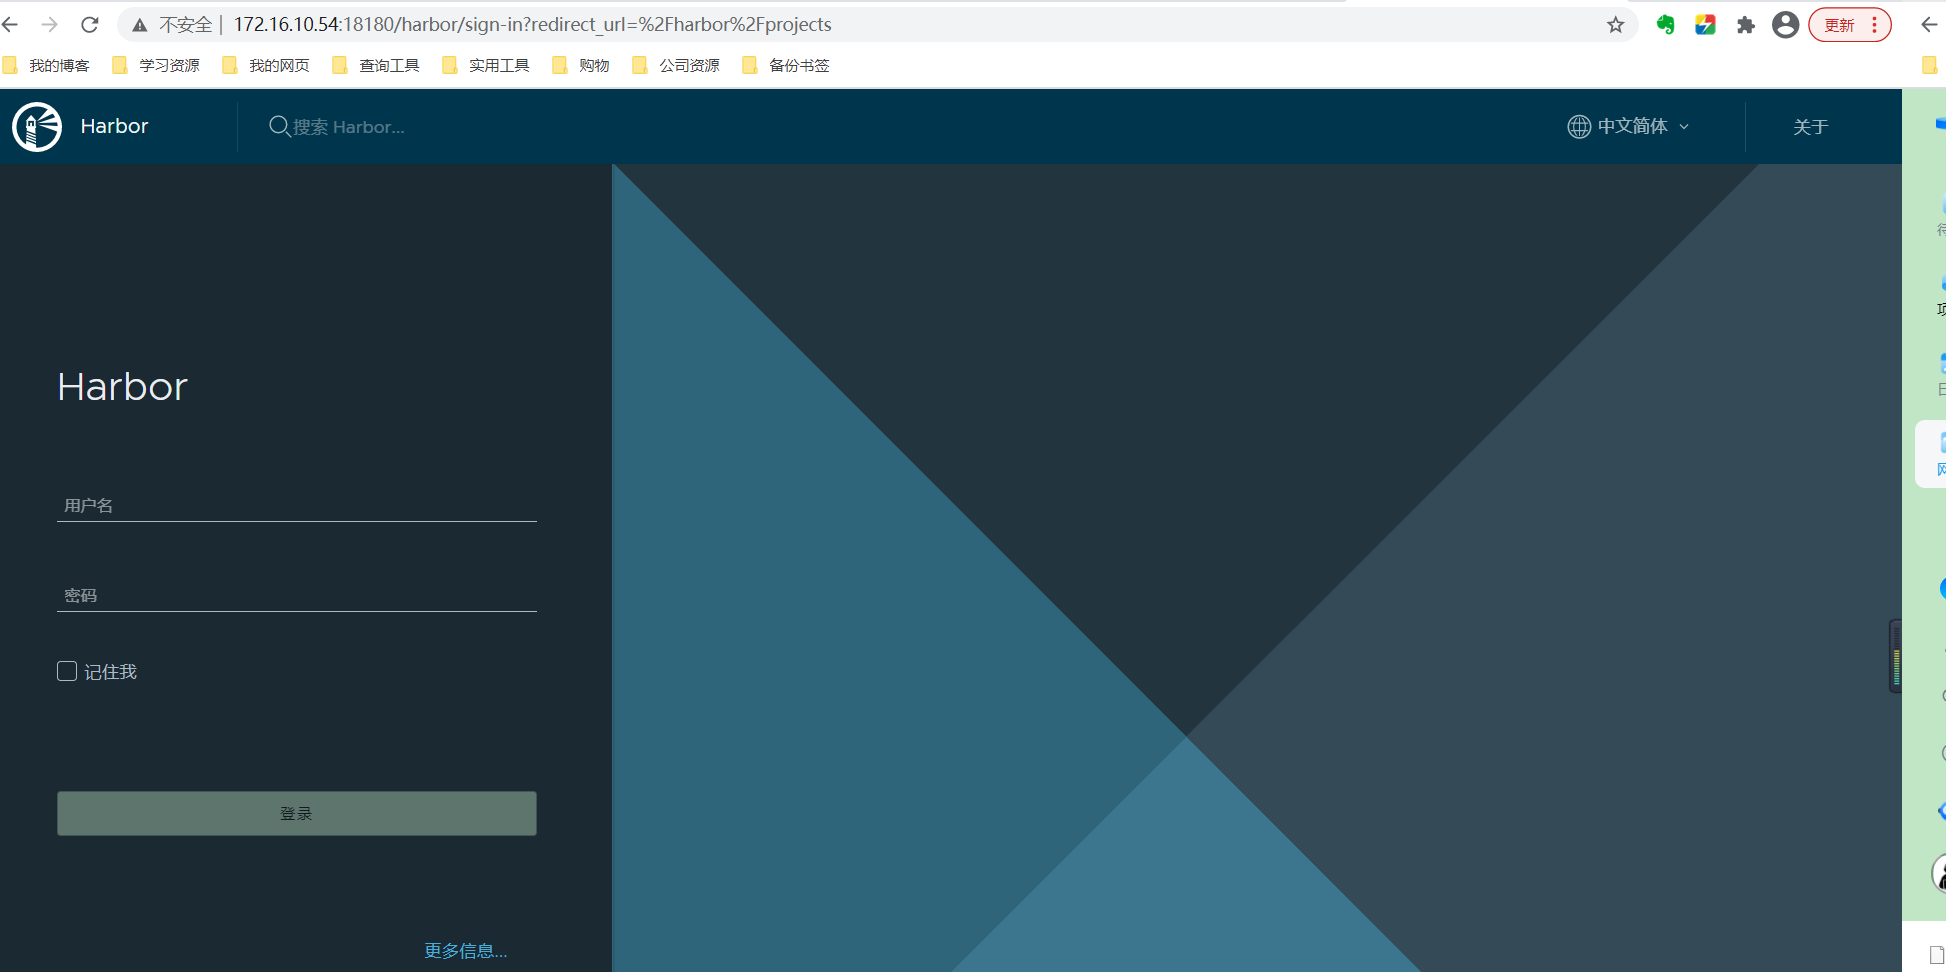Open 学习资源 bookmark folder
The image size is (1946, 972).
click(x=156, y=65)
